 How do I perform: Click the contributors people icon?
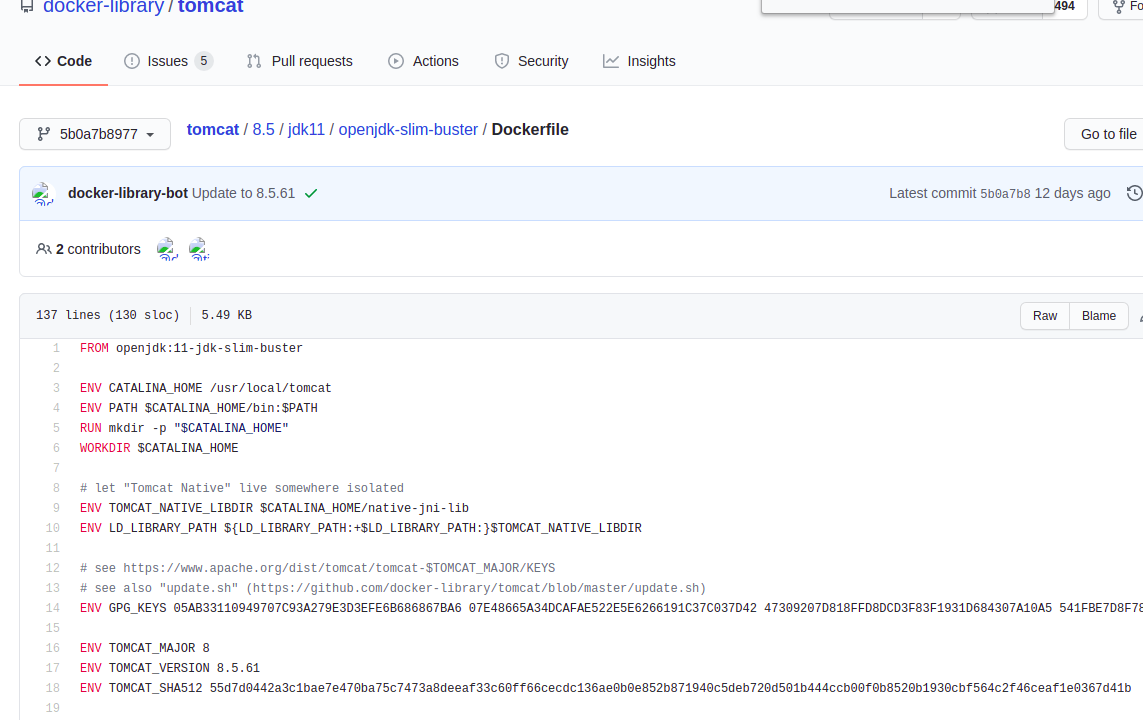point(44,249)
